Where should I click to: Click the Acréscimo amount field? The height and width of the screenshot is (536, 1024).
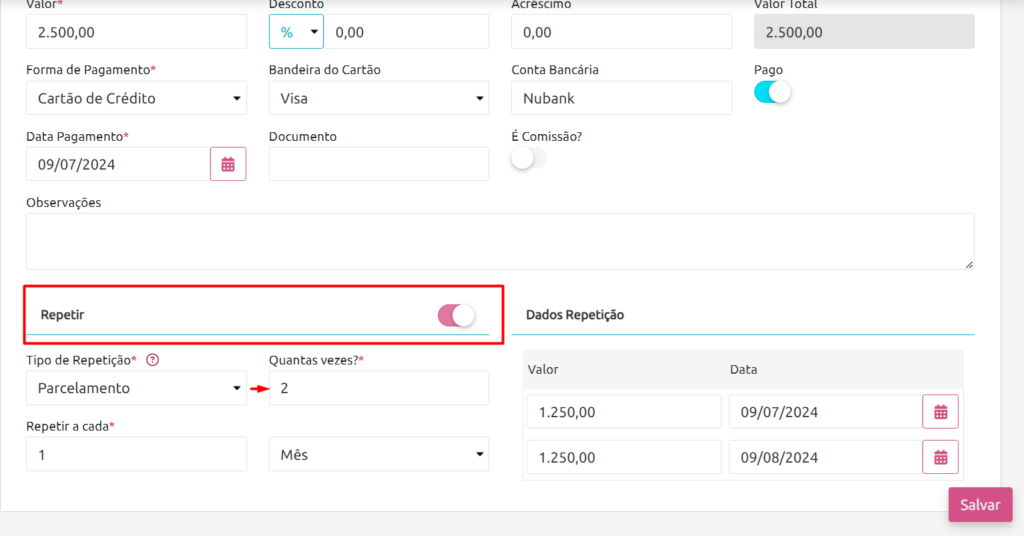(622, 32)
